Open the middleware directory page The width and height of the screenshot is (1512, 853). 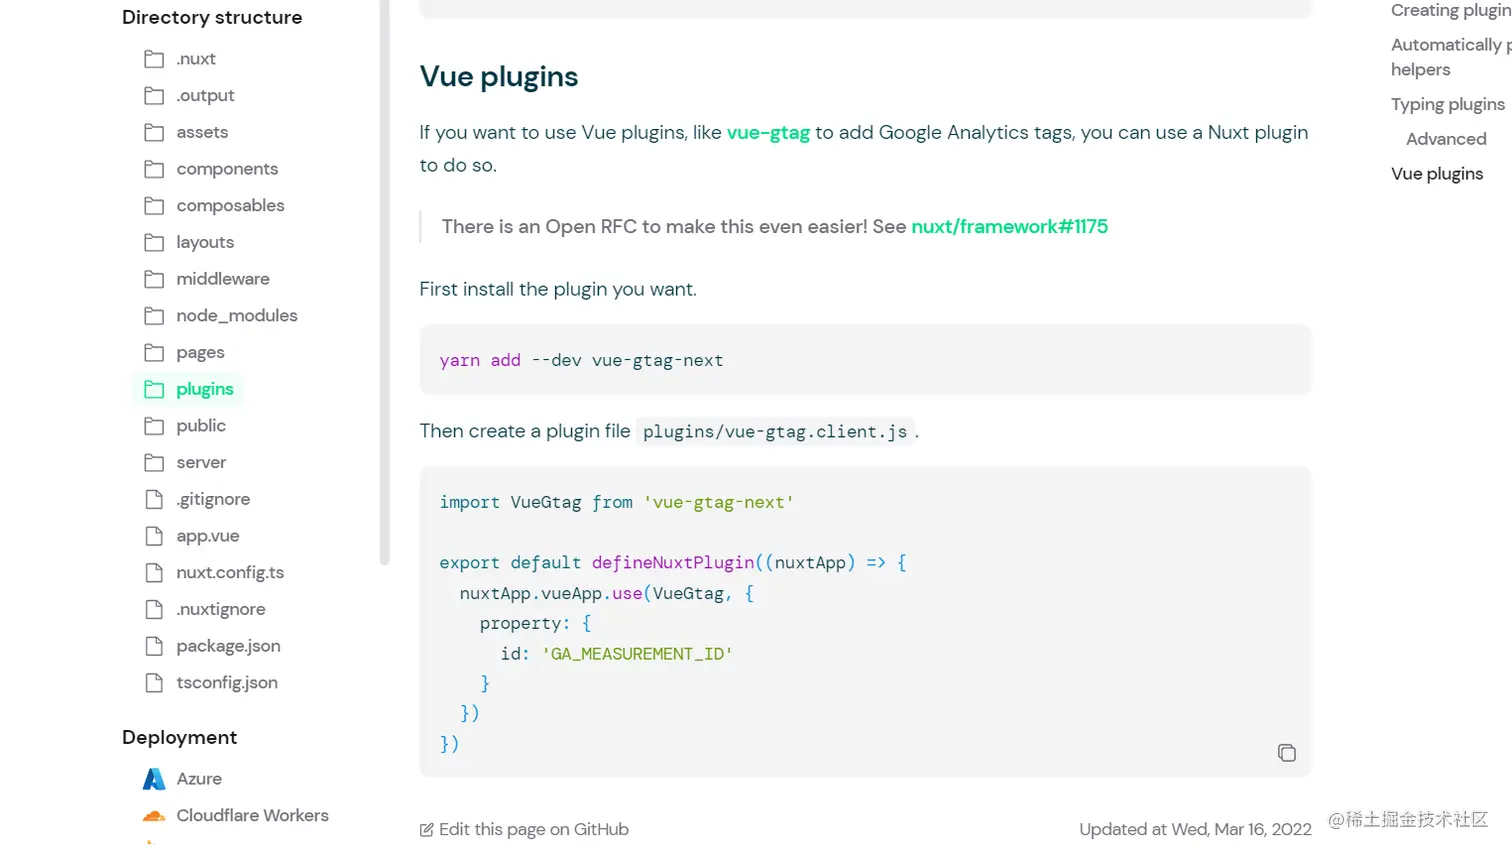pyautogui.click(x=222, y=279)
